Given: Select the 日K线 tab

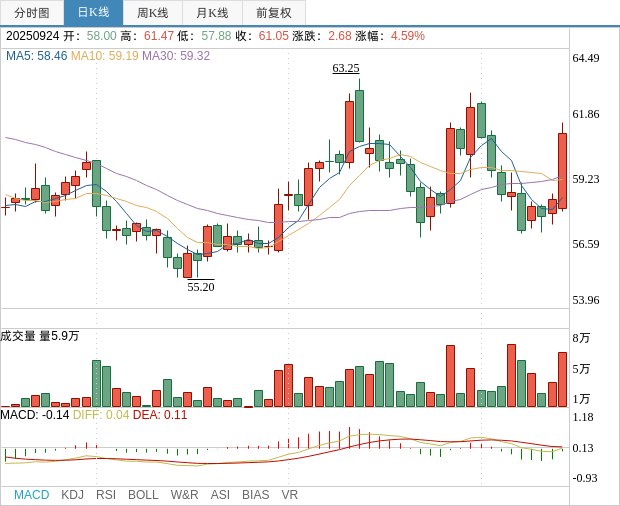Looking at the screenshot, I should pos(93,13).
